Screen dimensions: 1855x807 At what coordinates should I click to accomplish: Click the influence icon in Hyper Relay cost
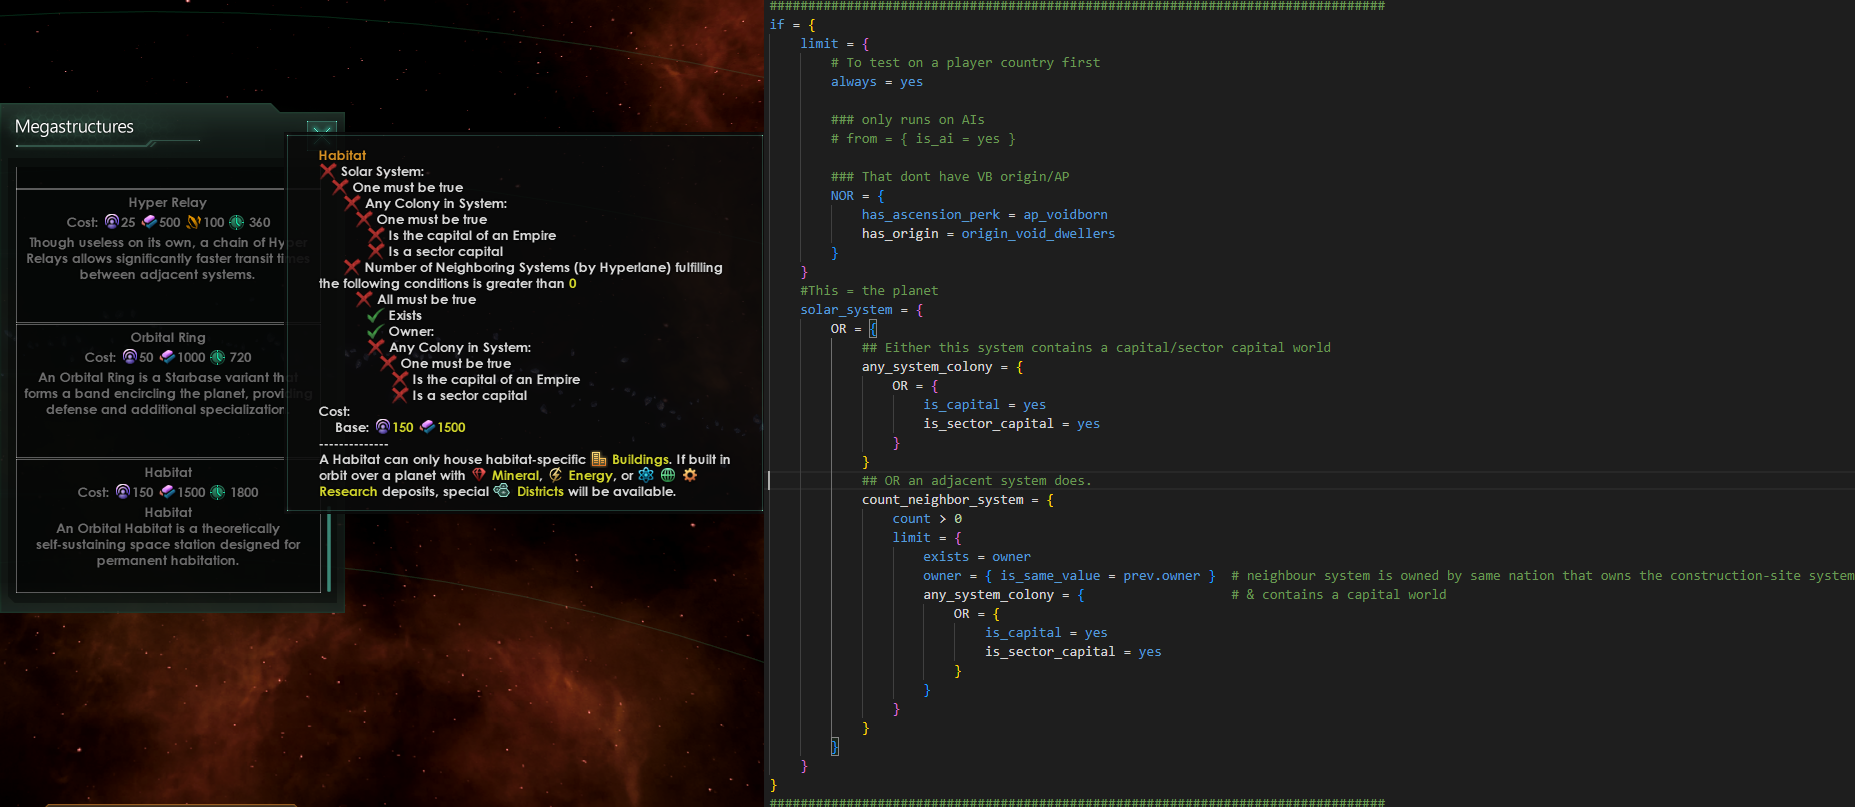pos(112,222)
